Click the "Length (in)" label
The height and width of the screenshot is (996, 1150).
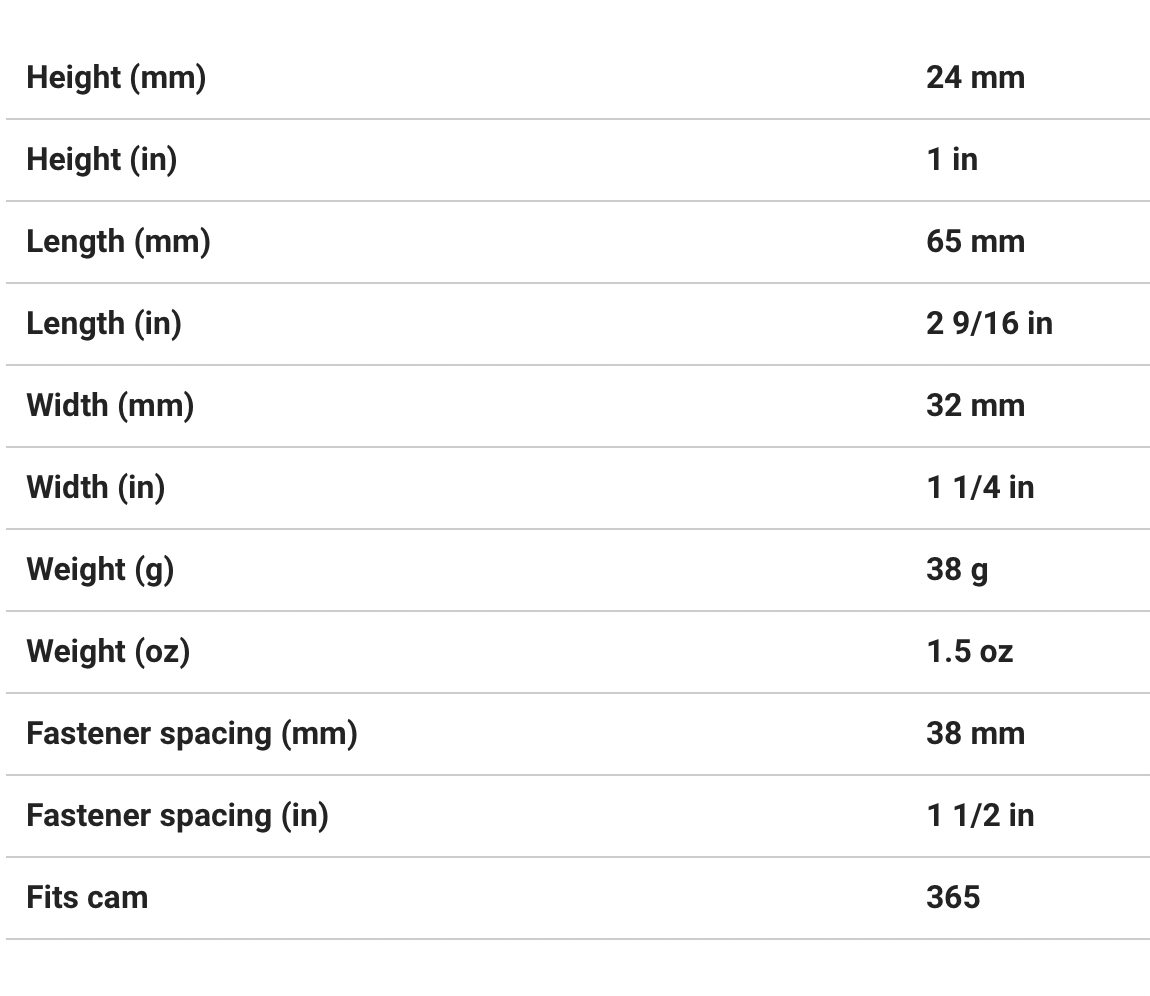104,323
